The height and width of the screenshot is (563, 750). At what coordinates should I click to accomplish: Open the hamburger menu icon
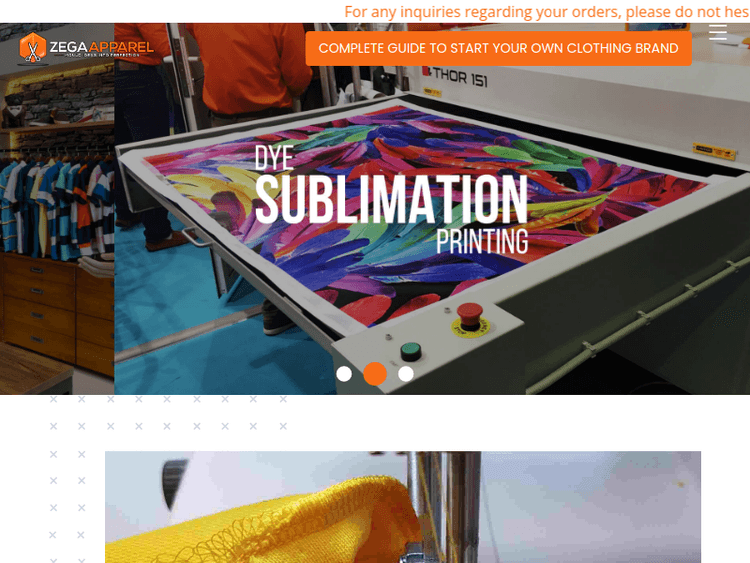pos(717,32)
